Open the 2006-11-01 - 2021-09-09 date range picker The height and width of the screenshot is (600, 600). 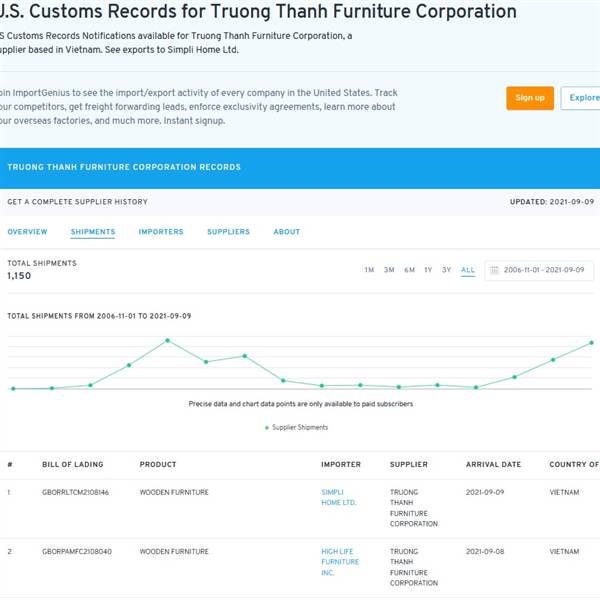(x=539, y=270)
